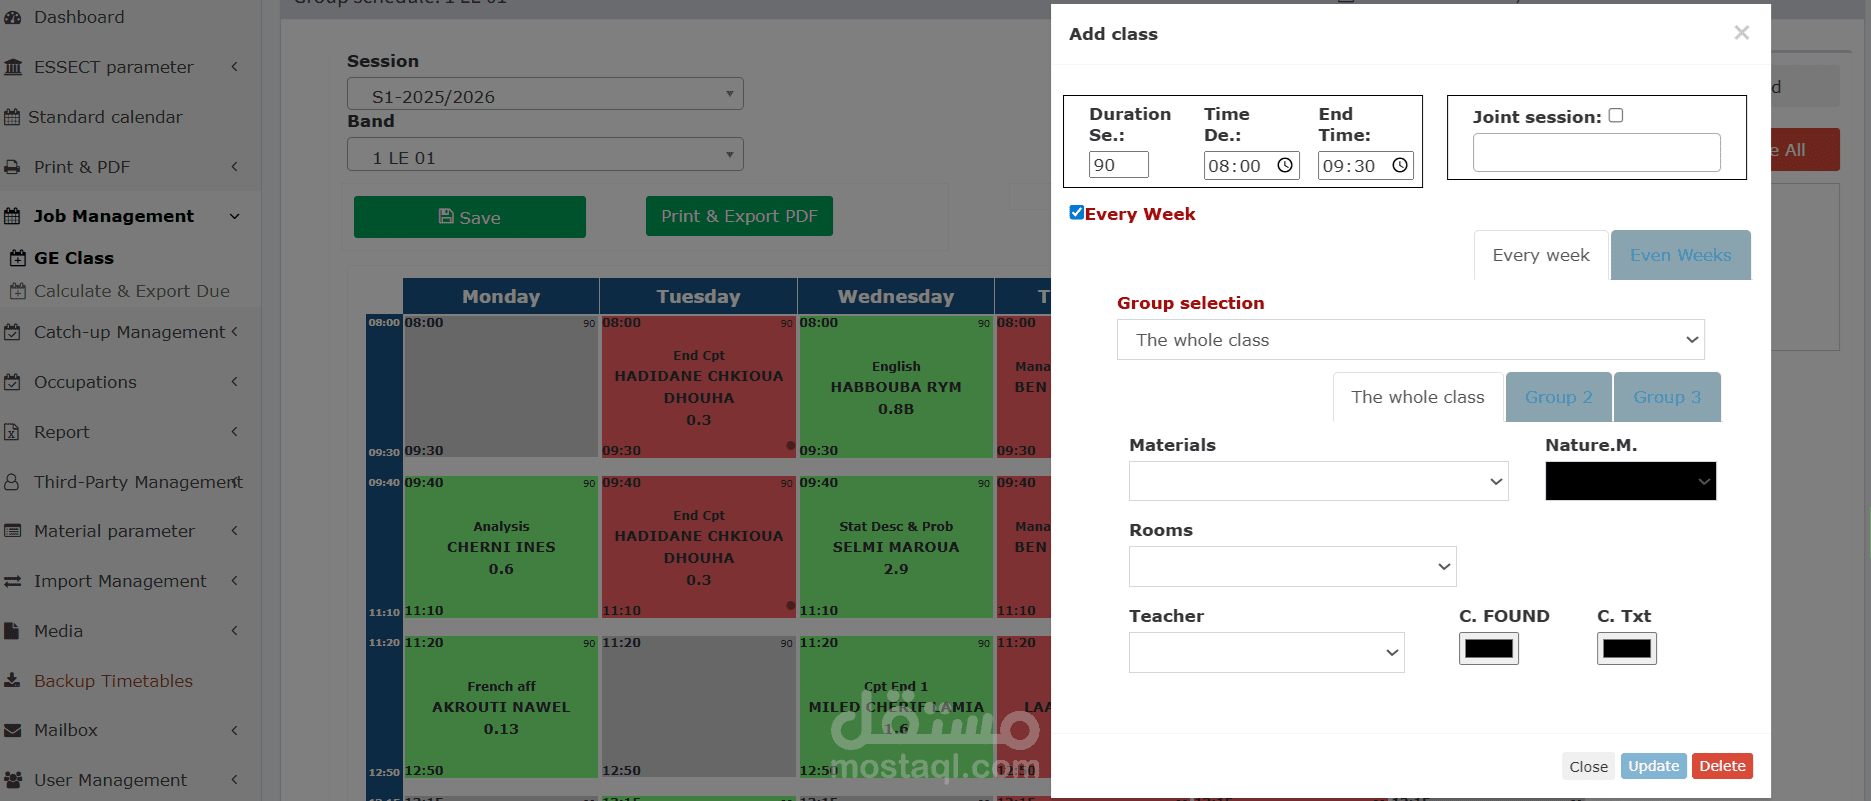
Task: Click the Job Management calendar icon
Action: 12,216
